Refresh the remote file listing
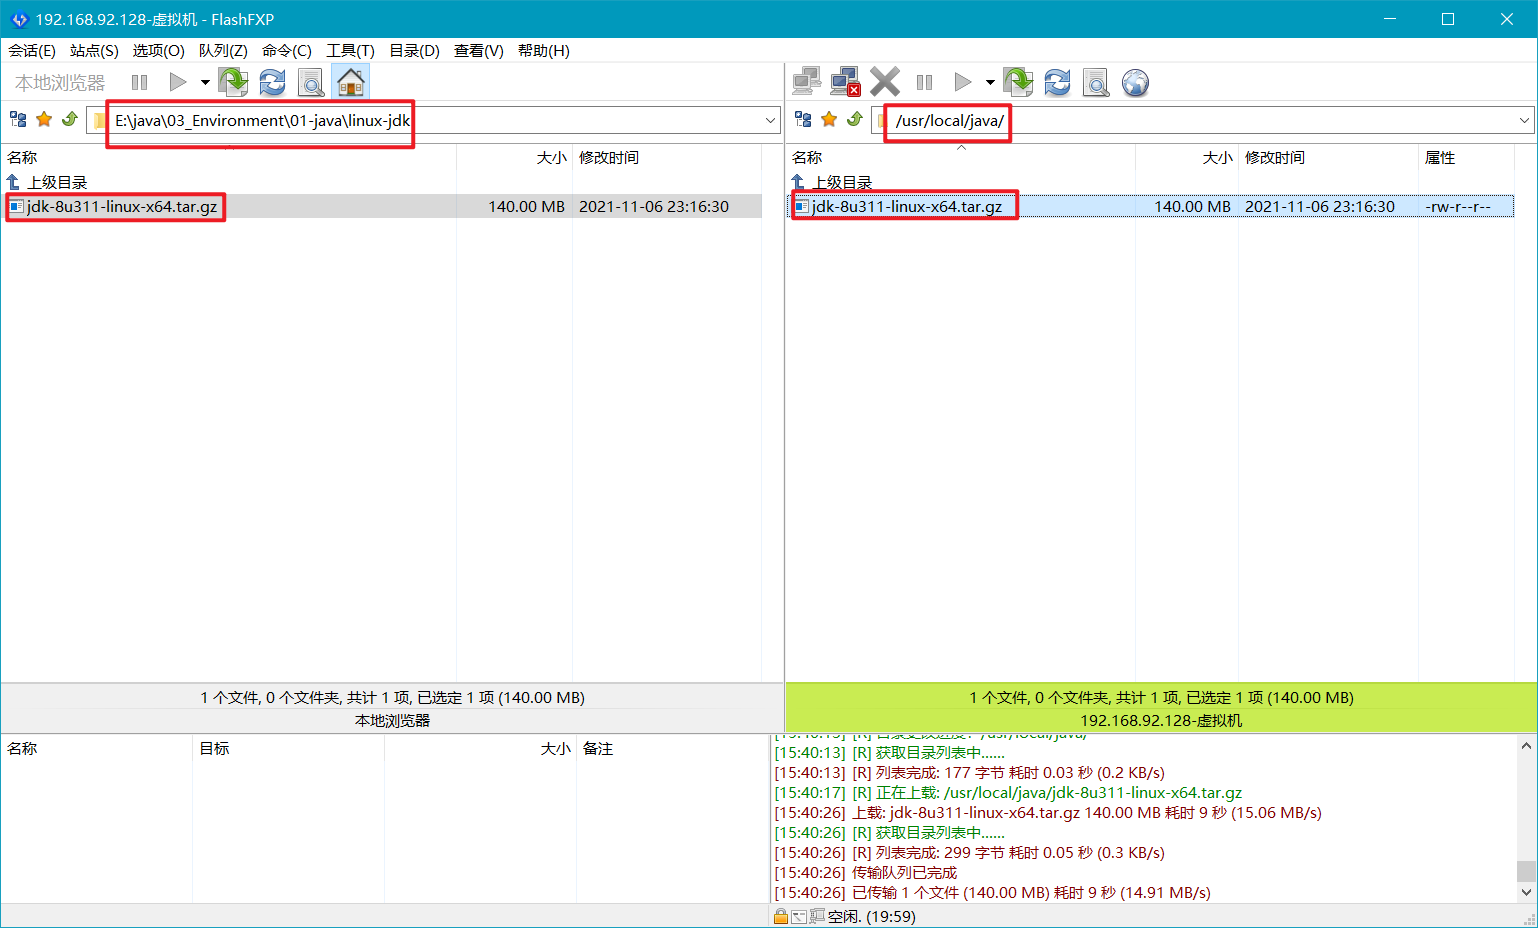 1057,82
